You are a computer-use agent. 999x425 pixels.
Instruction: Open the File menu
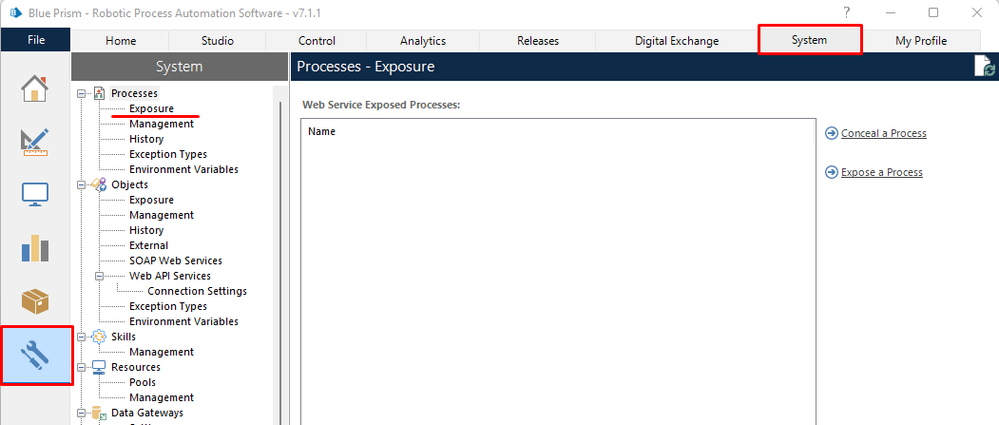pyautogui.click(x=36, y=40)
